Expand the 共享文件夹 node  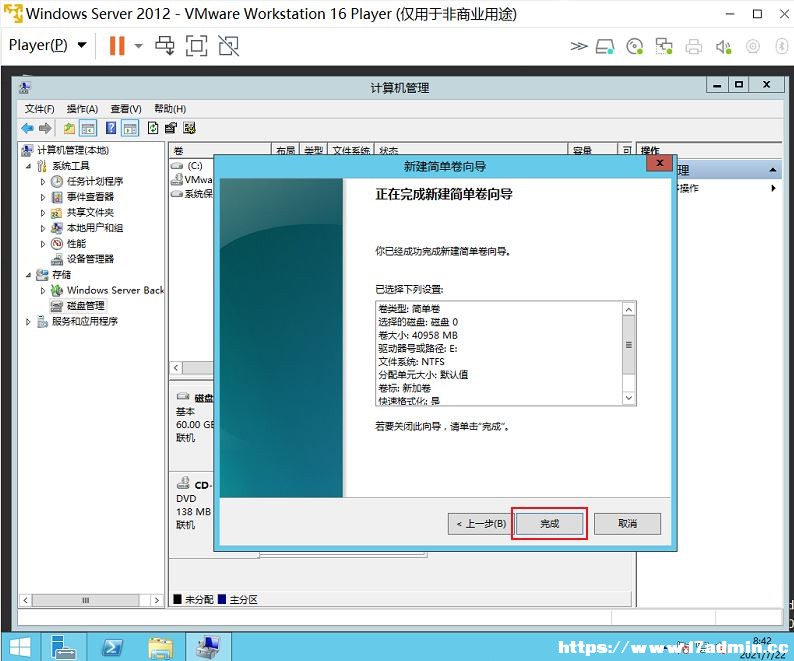(43, 213)
